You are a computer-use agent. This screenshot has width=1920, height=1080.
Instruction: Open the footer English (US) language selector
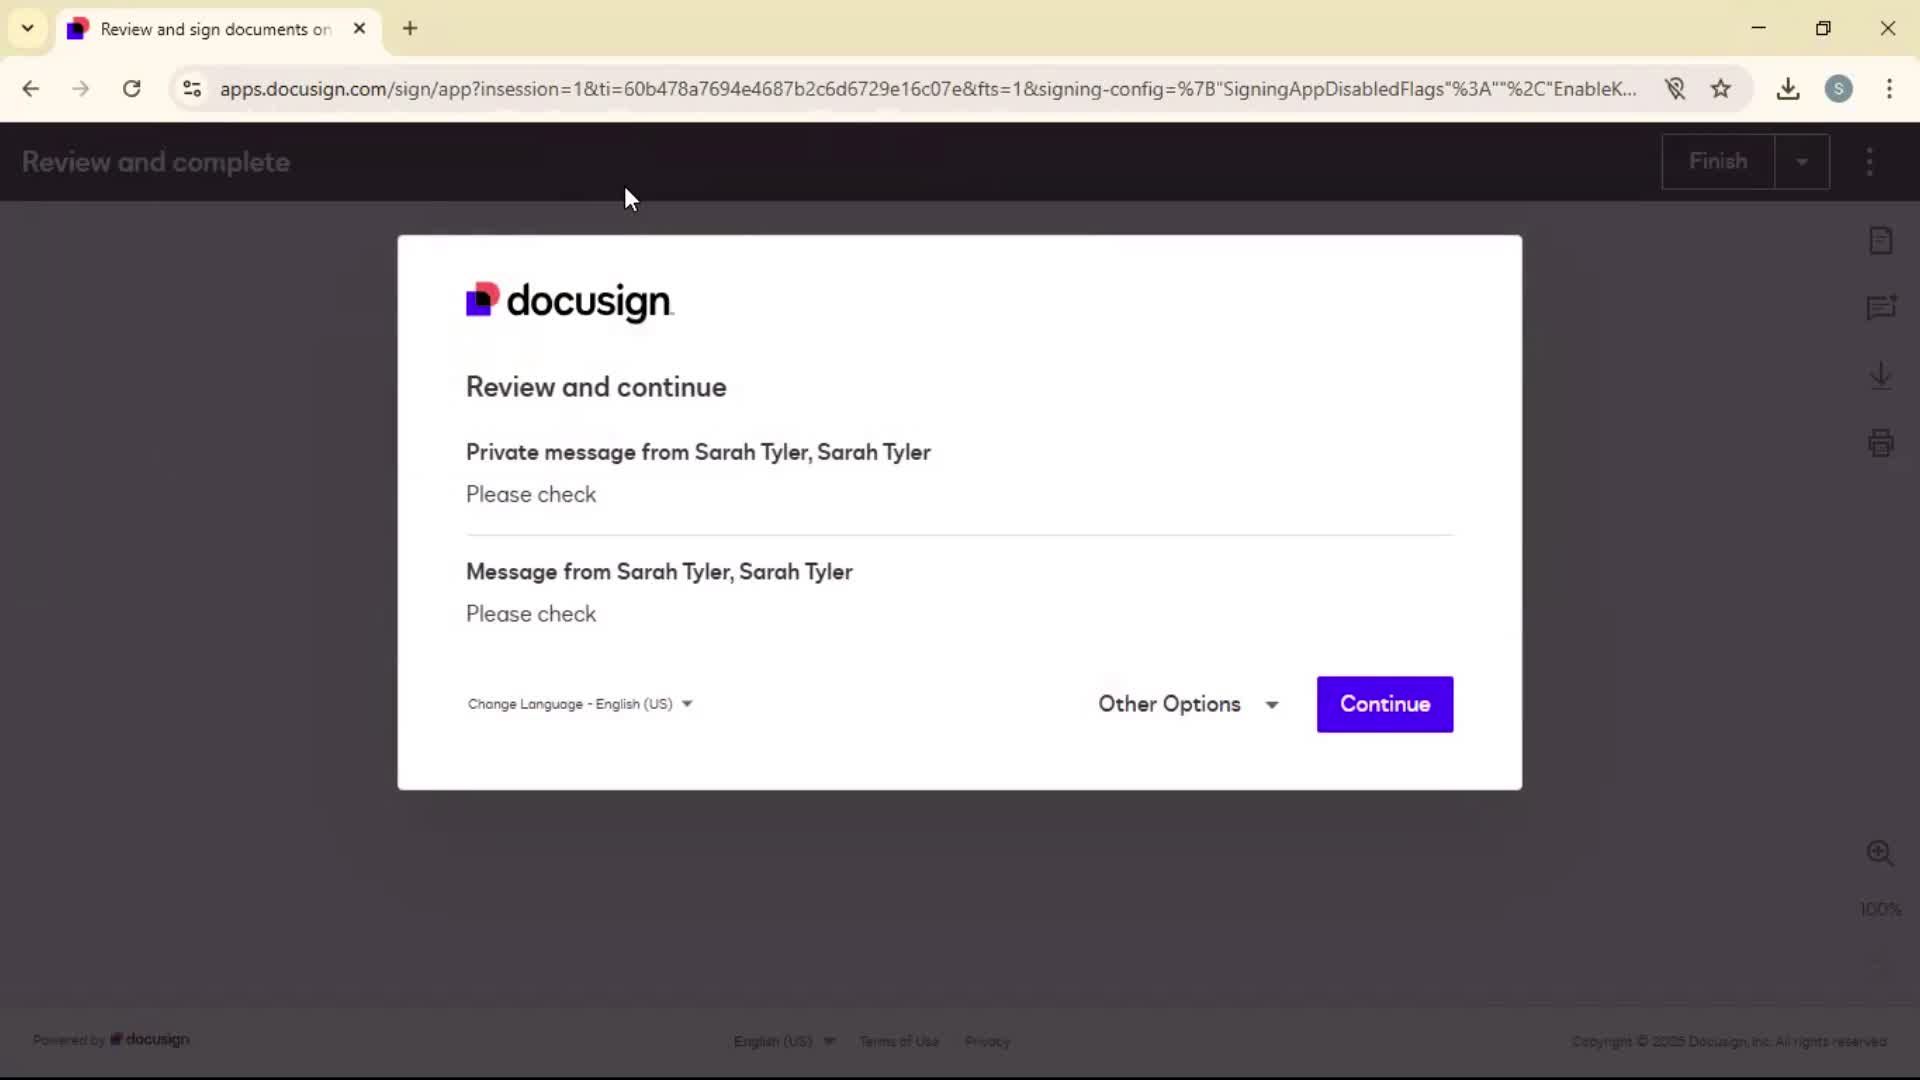784,1041
